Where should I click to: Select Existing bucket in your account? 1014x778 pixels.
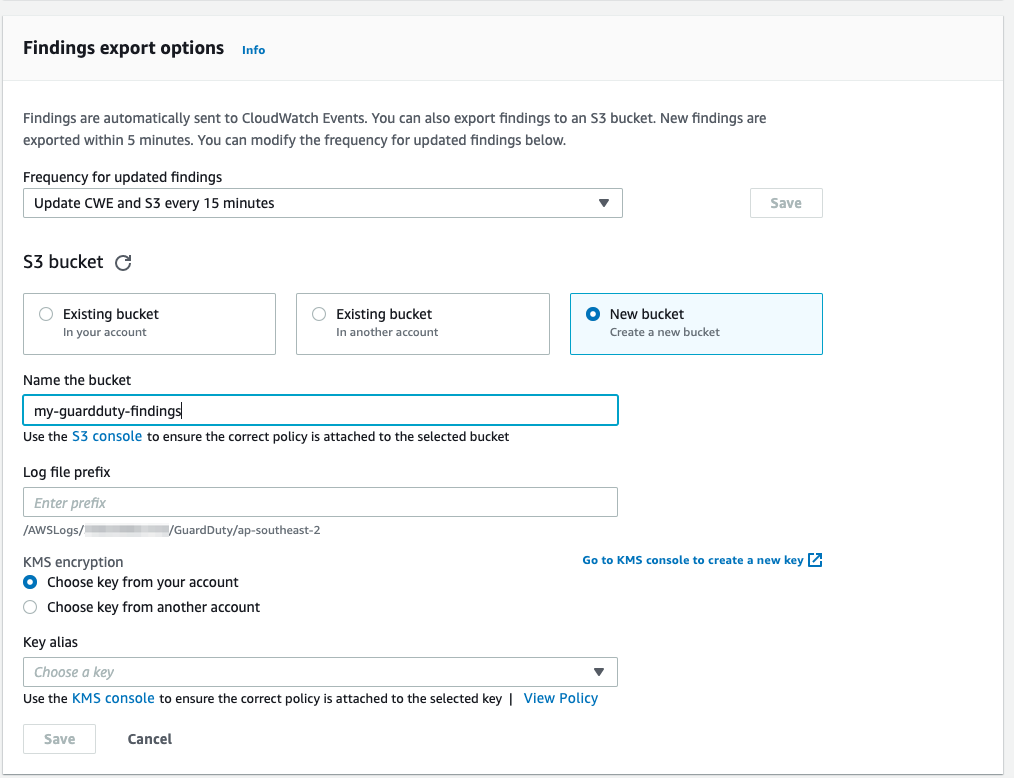[149, 324]
